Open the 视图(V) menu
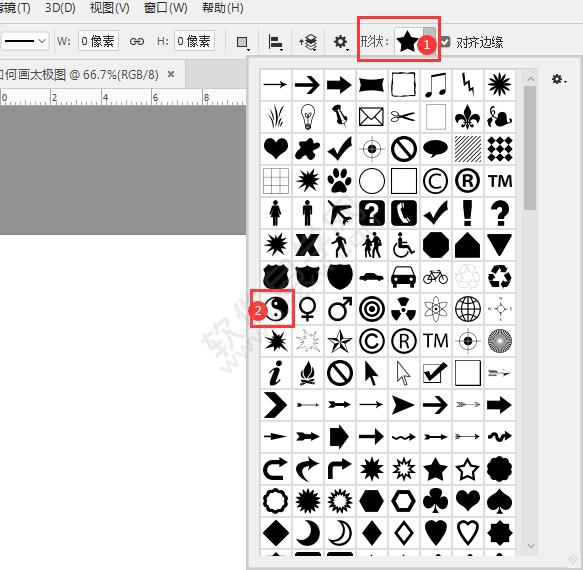The height and width of the screenshot is (570, 583). [110, 8]
